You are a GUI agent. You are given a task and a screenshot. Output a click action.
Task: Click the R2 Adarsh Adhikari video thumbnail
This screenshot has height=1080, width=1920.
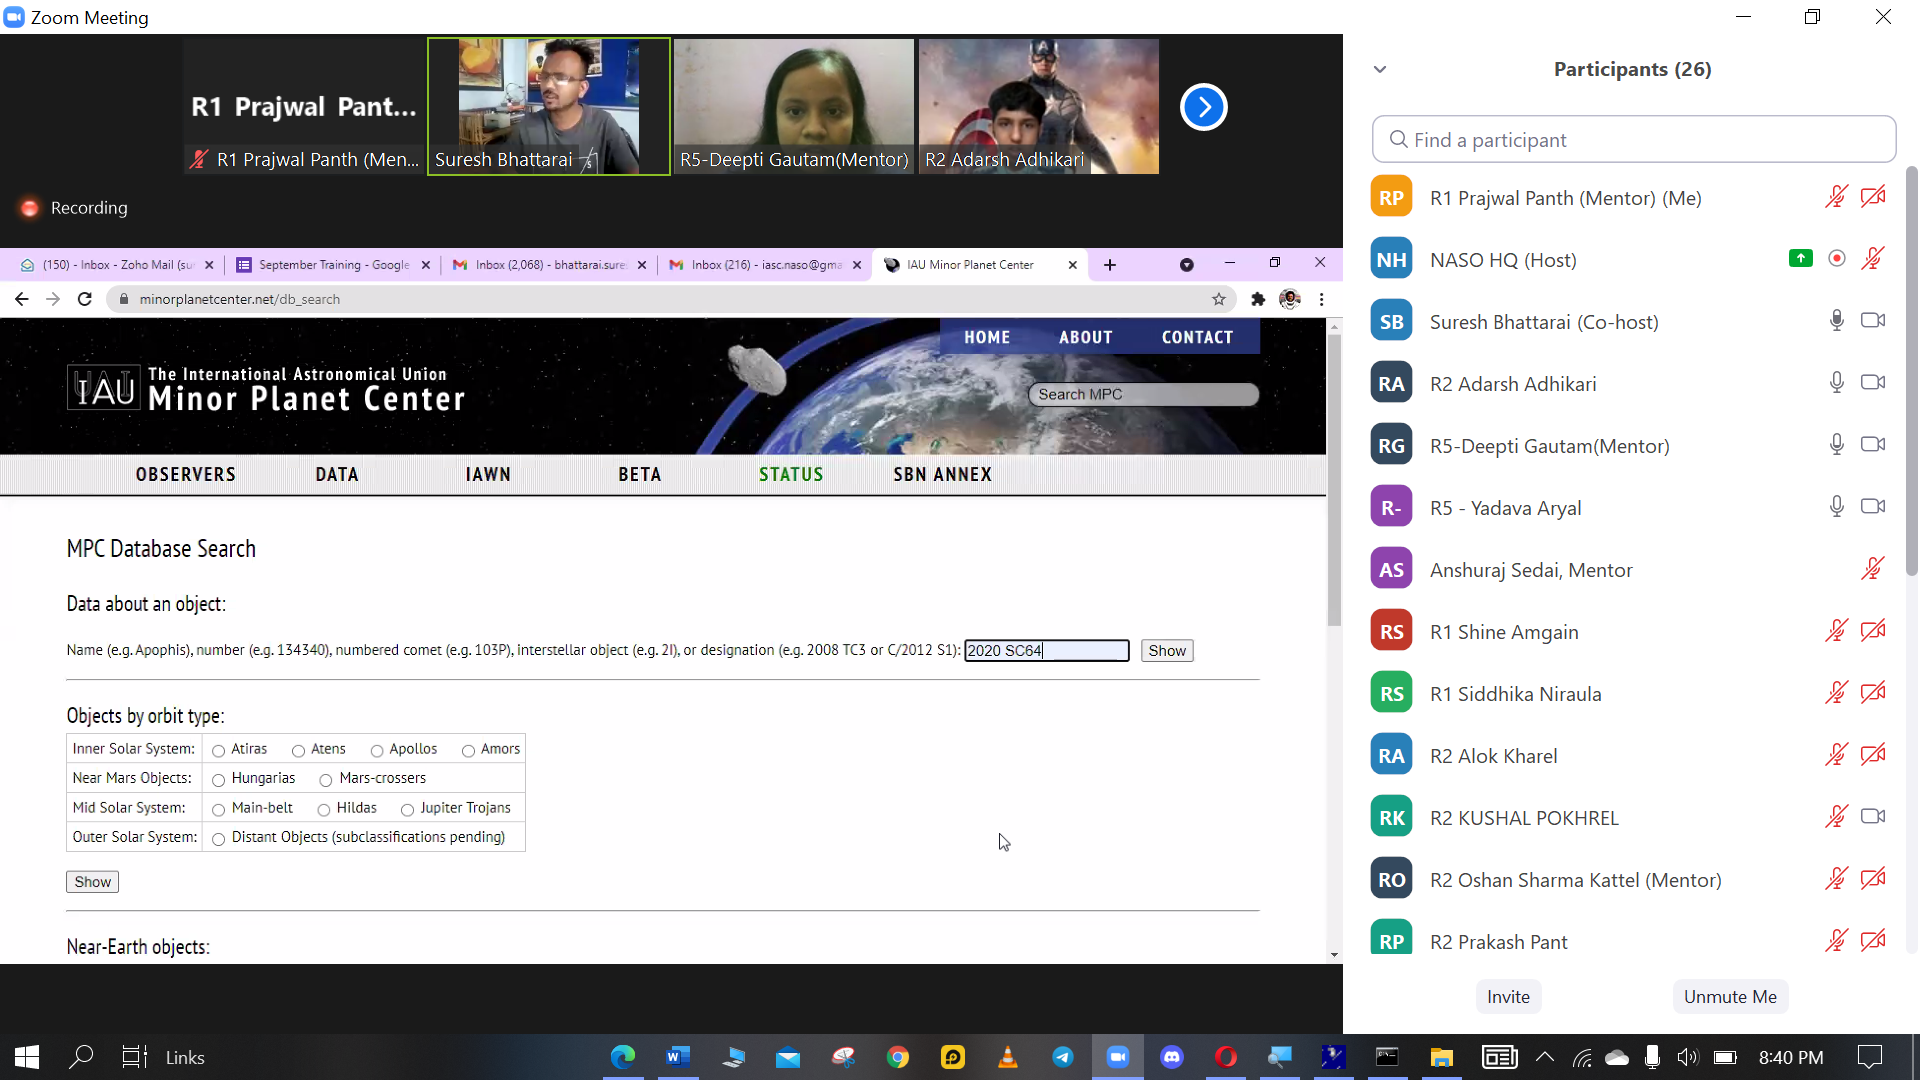coord(1038,106)
